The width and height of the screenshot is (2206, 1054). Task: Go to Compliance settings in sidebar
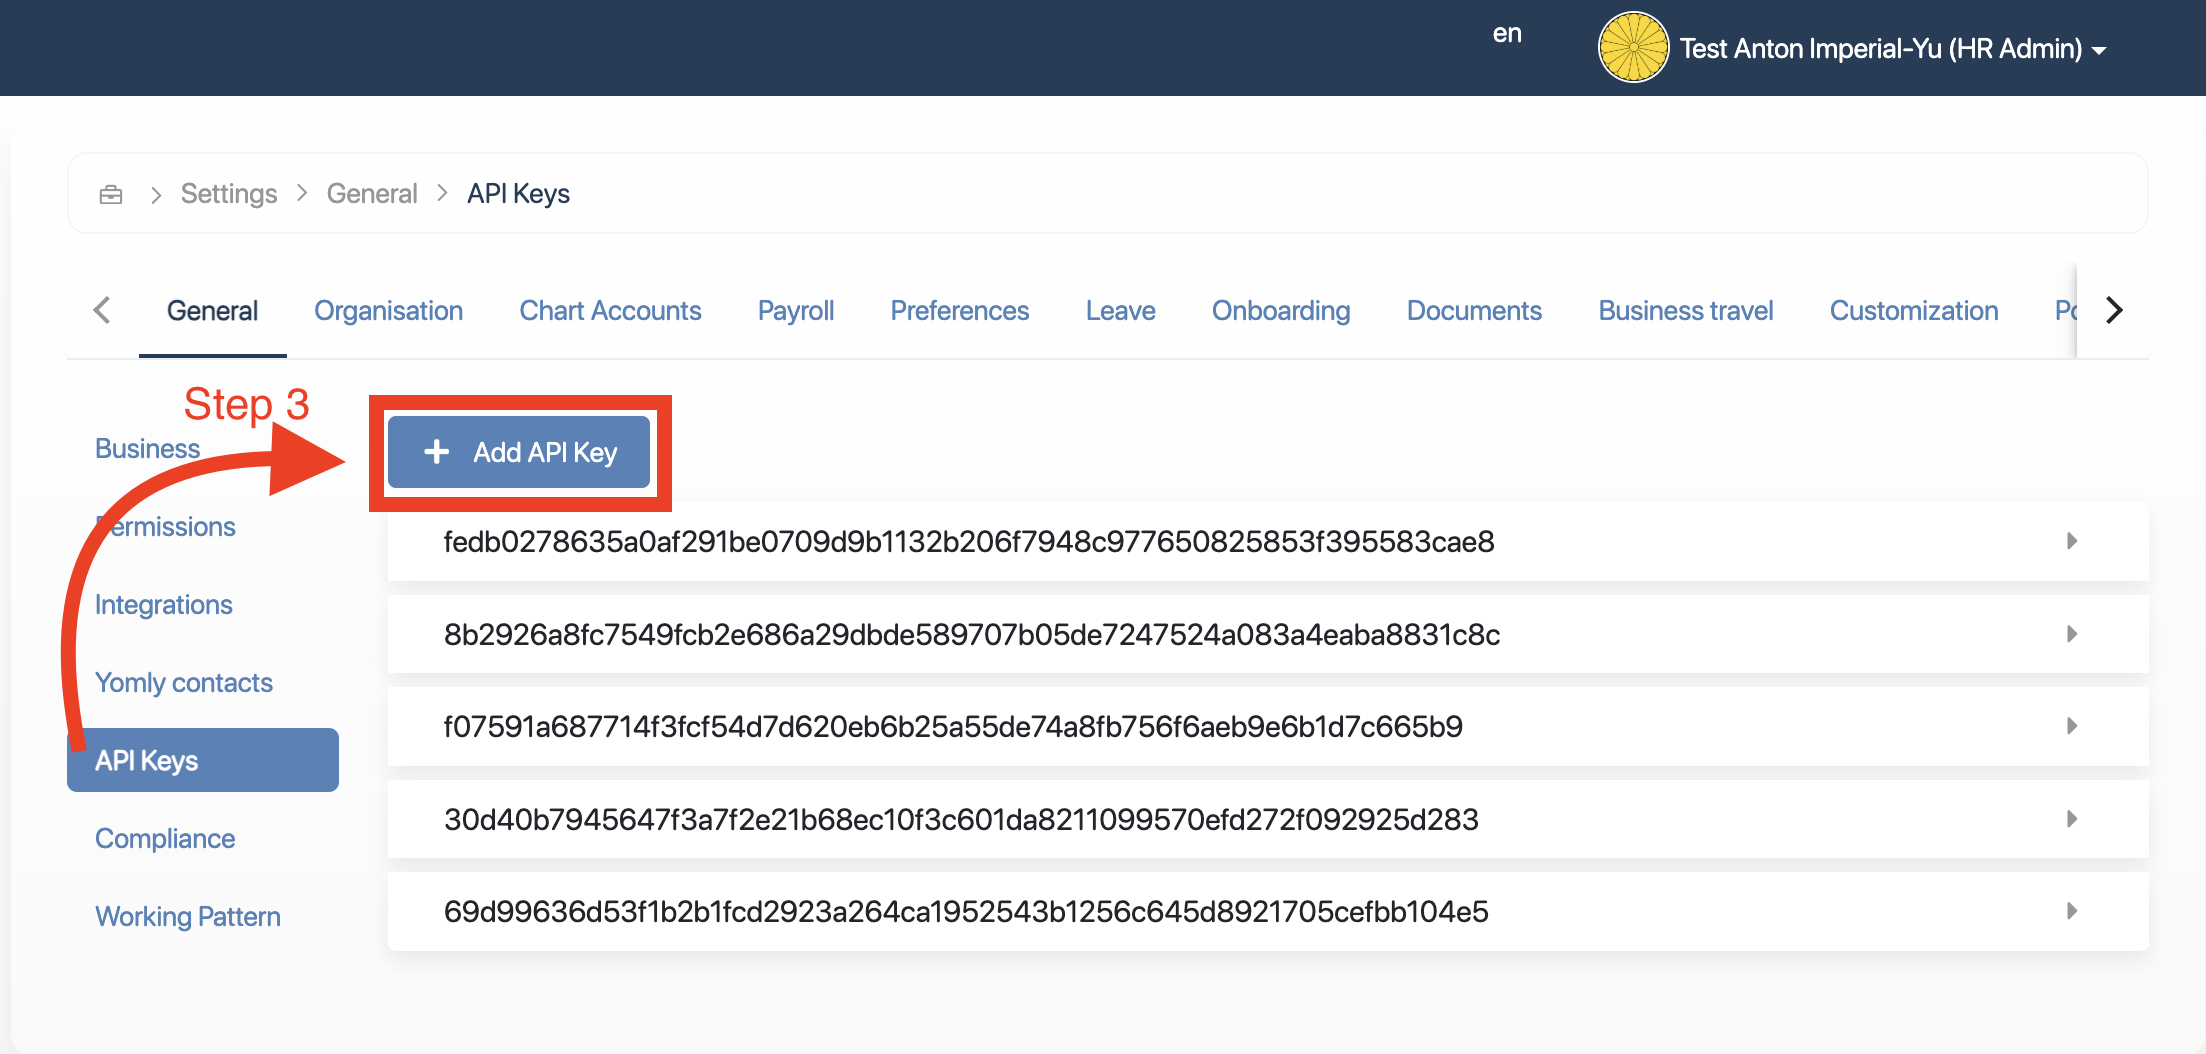(x=165, y=839)
